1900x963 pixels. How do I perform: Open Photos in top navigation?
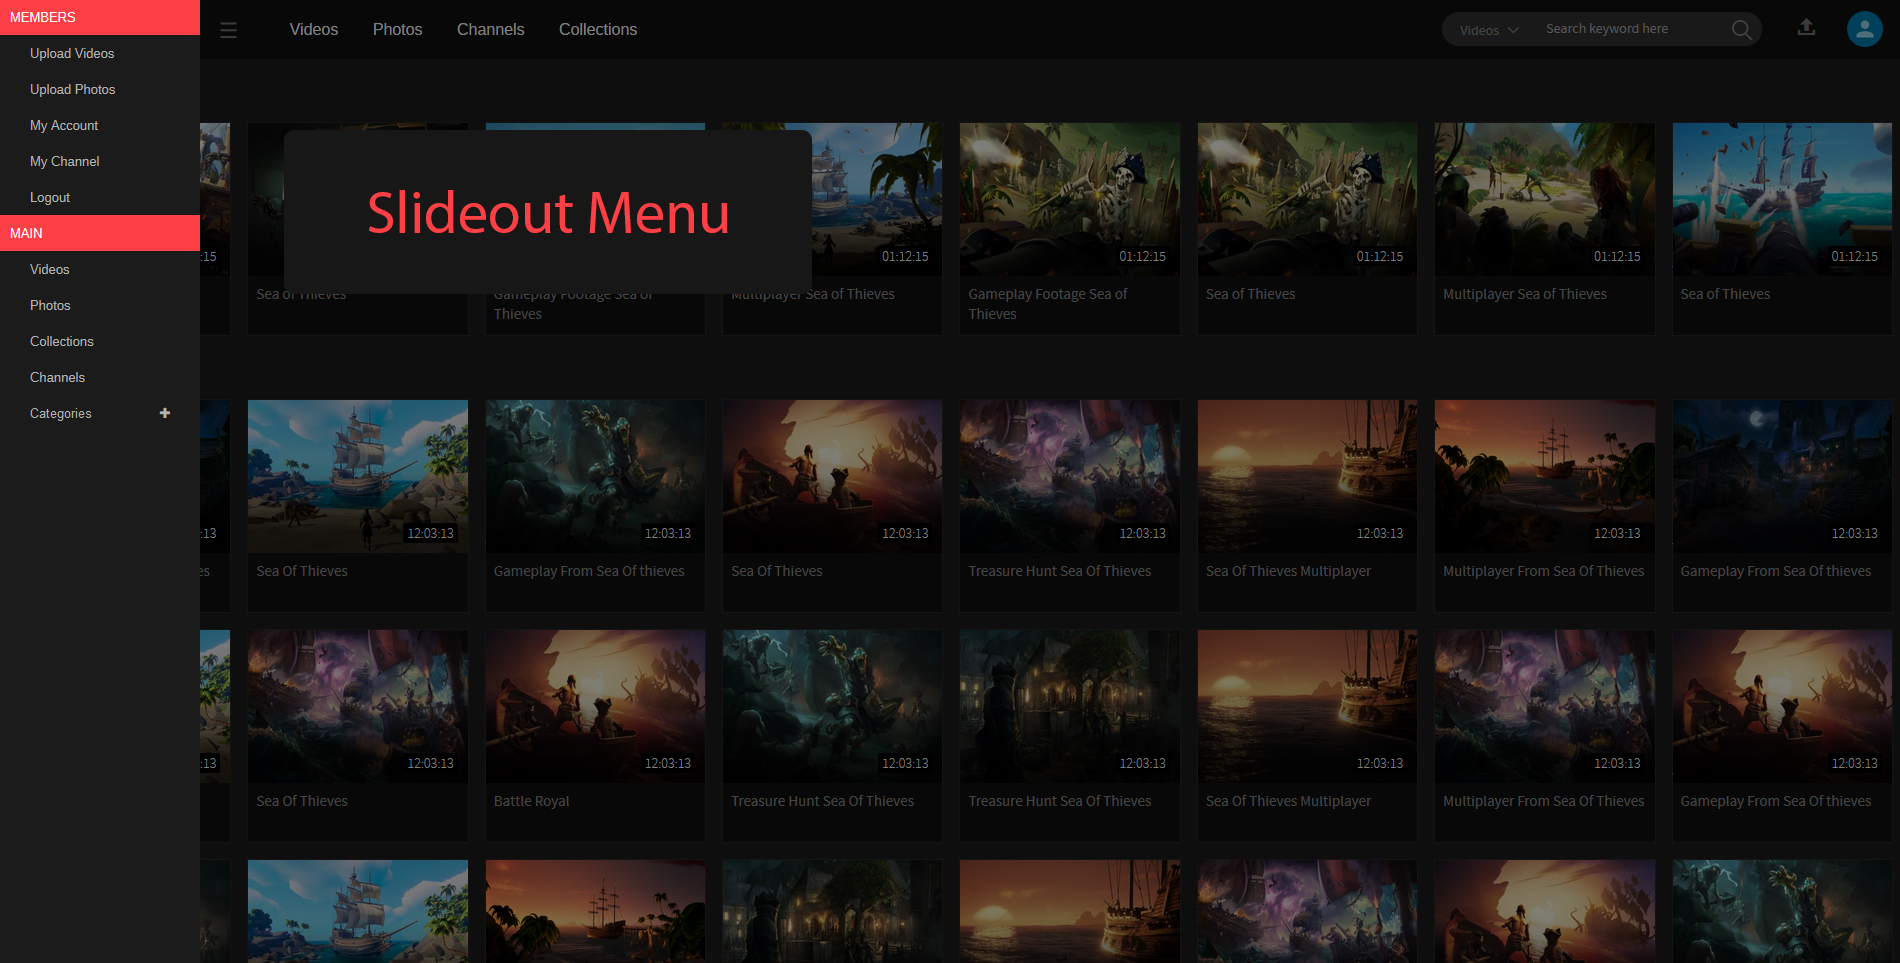pyautogui.click(x=397, y=30)
